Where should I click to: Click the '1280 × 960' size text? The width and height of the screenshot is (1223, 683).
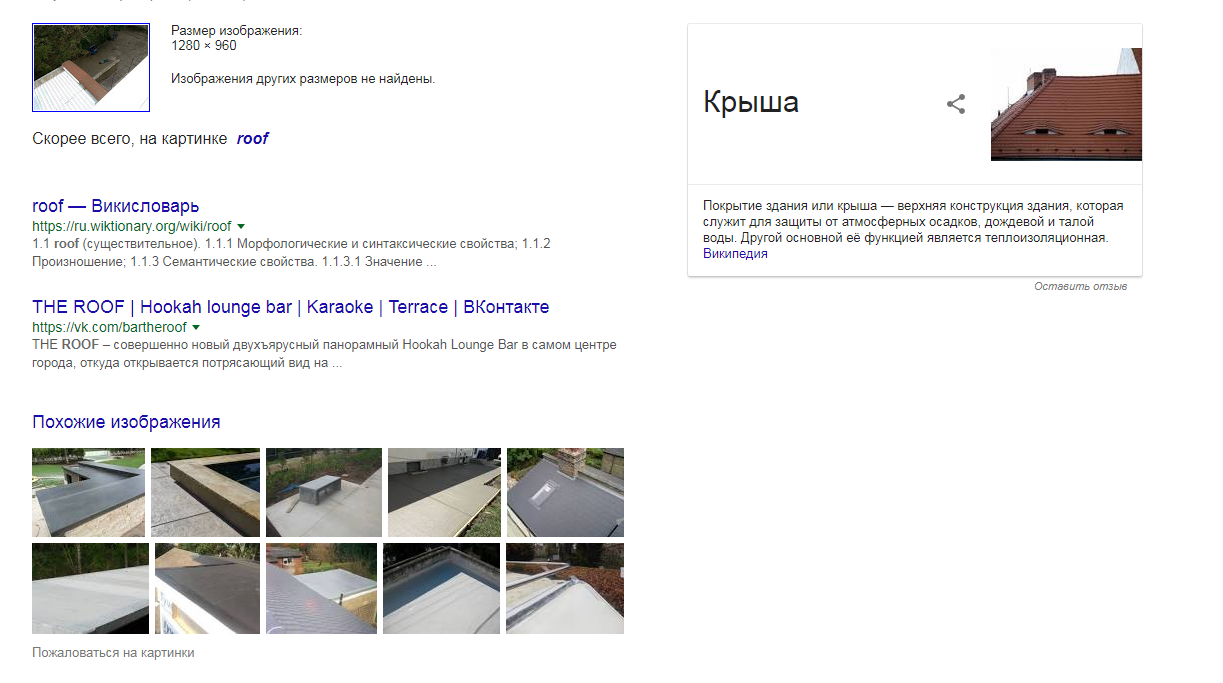tap(204, 46)
